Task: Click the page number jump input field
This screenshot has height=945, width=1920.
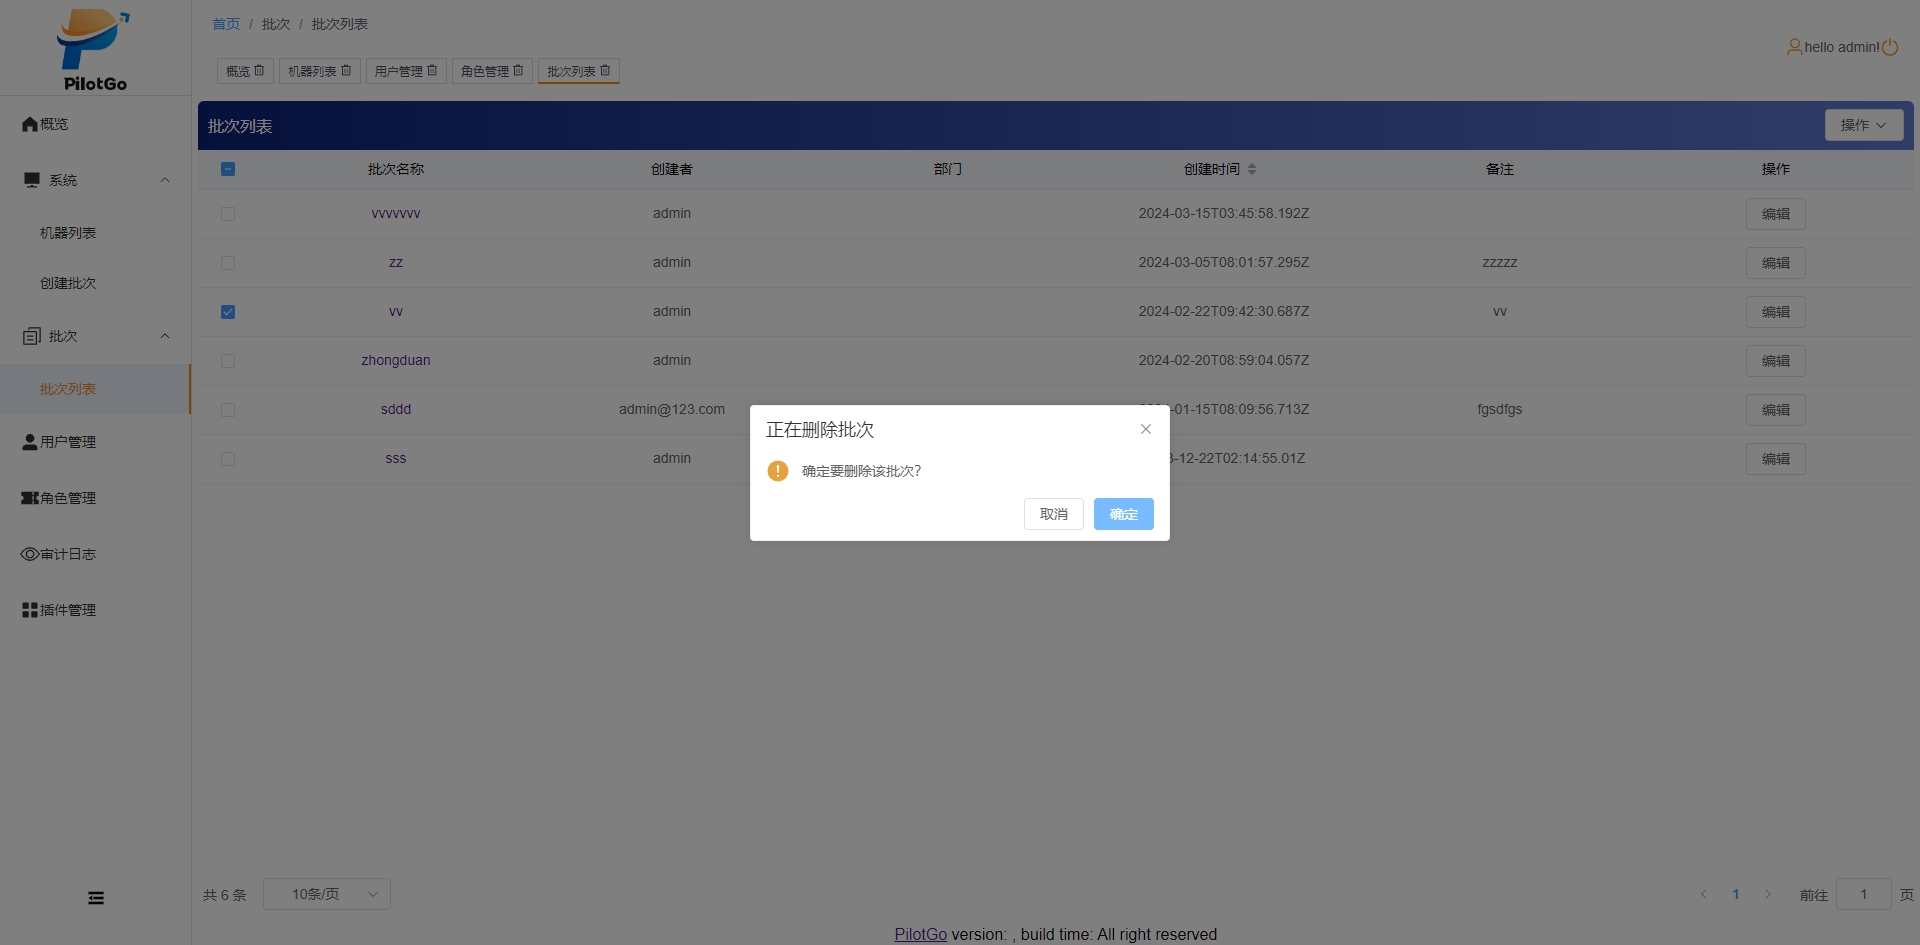Action: point(1863,894)
